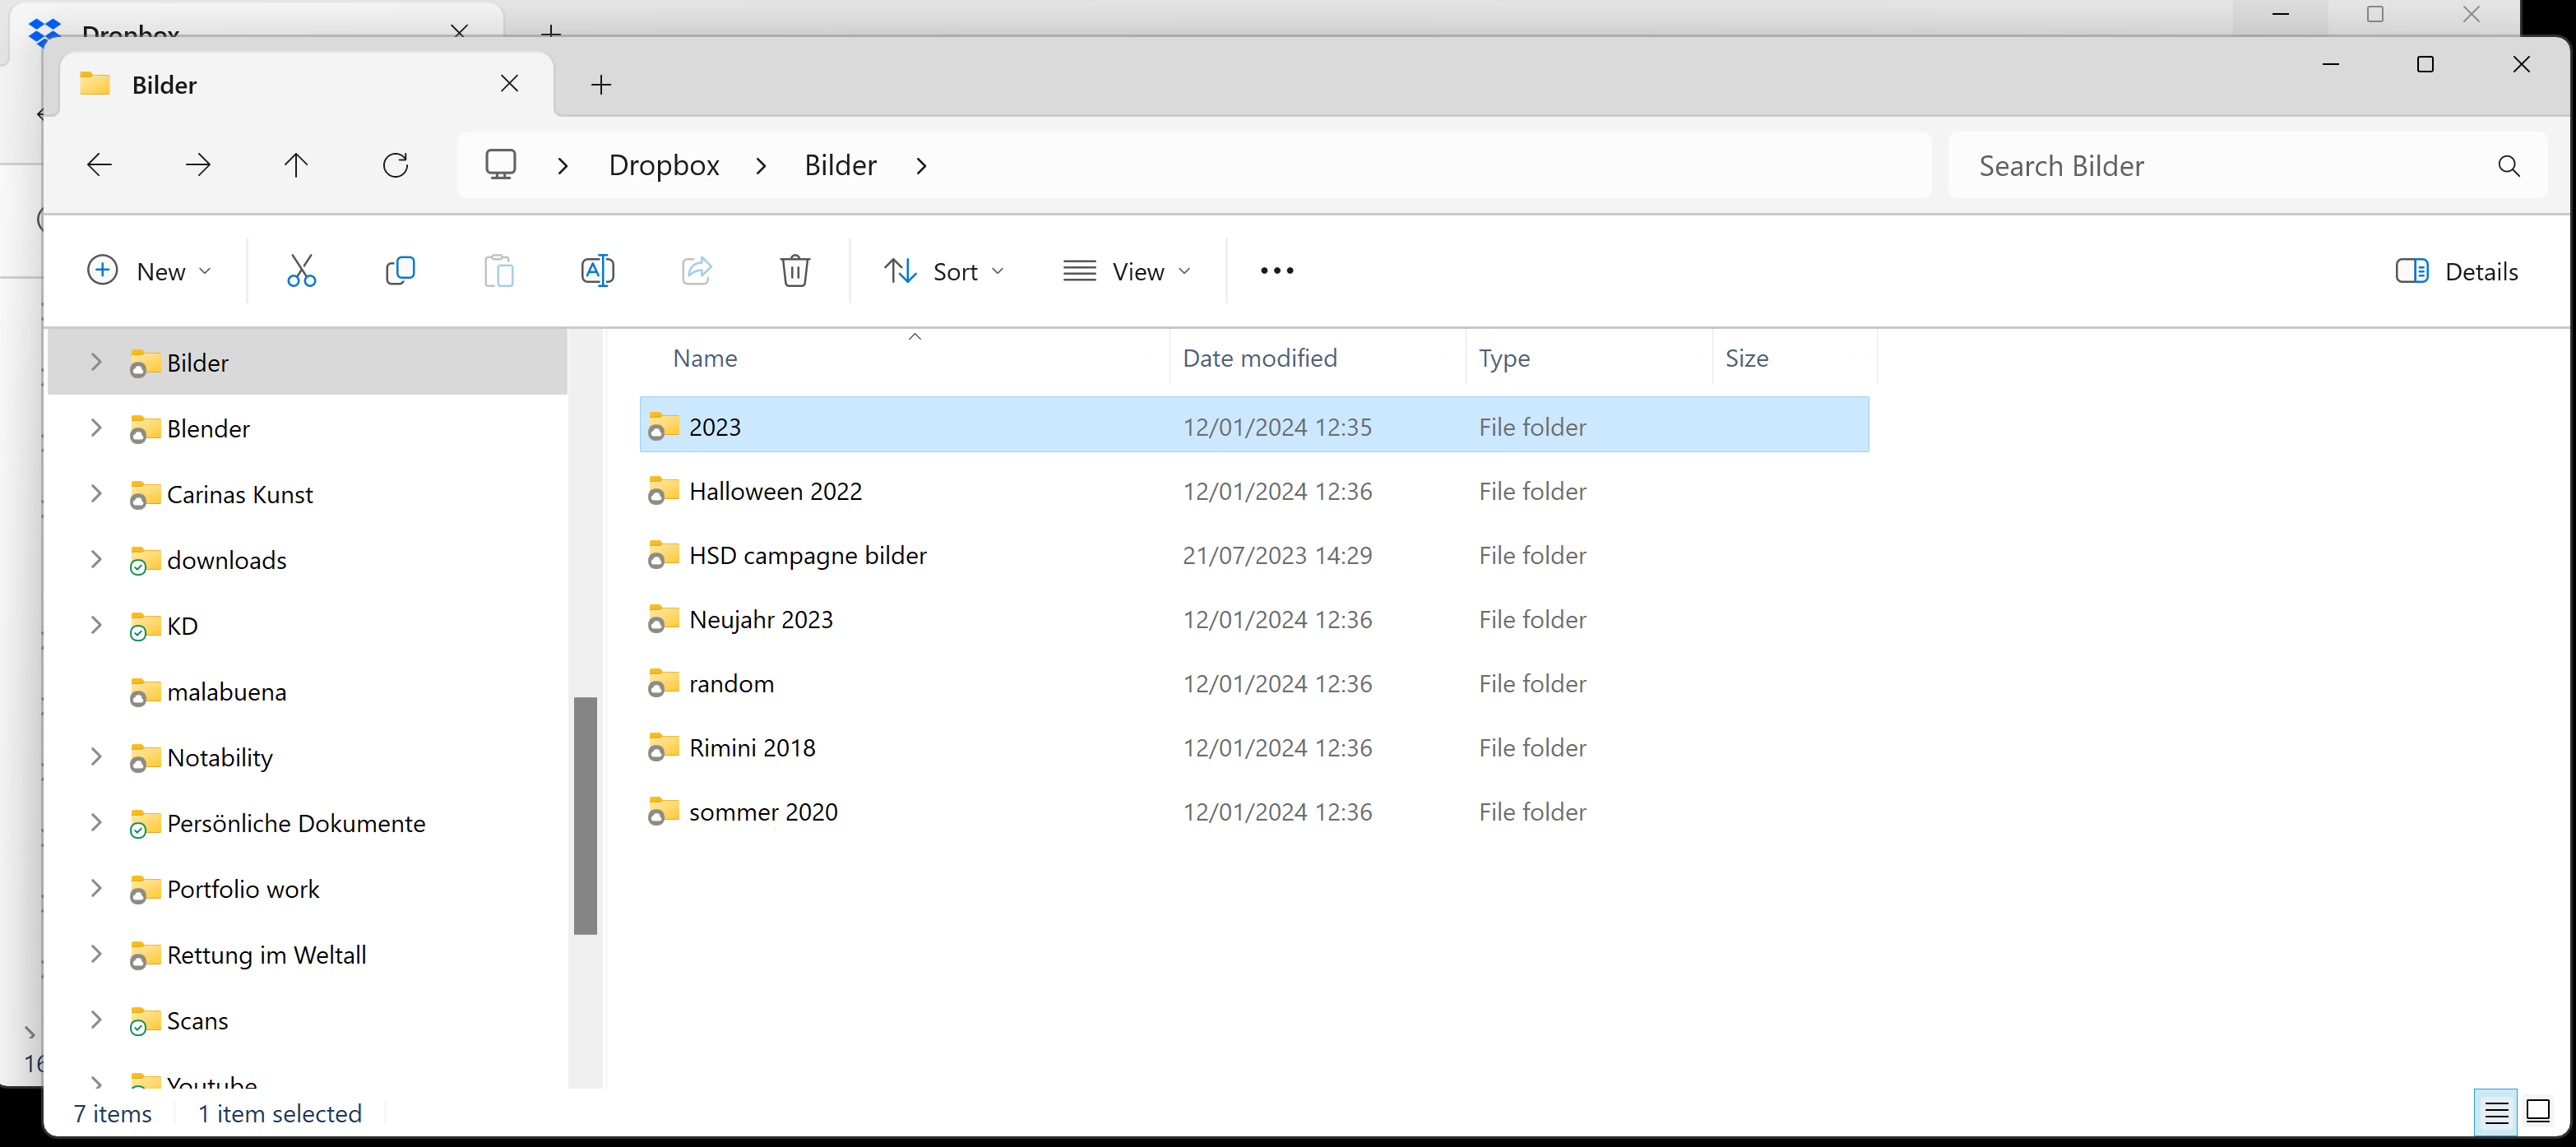This screenshot has height=1147, width=2576.
Task: Refresh the current folder view
Action: 395,164
